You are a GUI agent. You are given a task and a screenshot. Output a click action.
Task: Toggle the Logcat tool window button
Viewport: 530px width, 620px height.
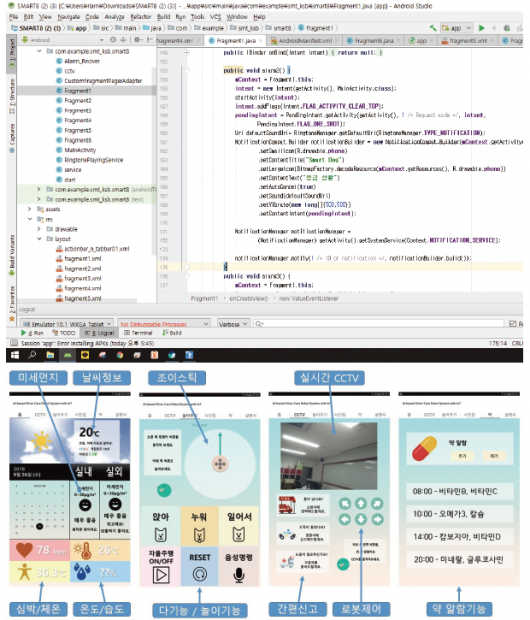tap(99, 333)
